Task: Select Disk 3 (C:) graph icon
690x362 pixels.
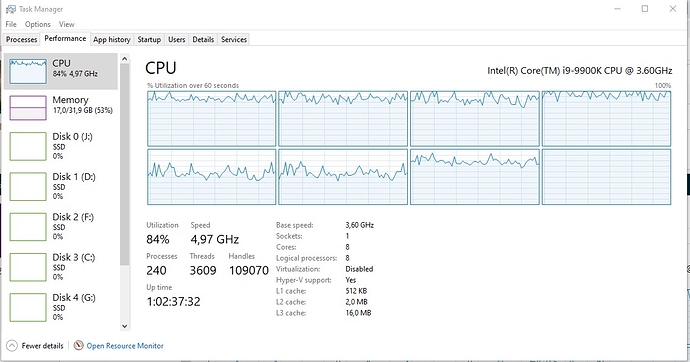Action: point(28,267)
